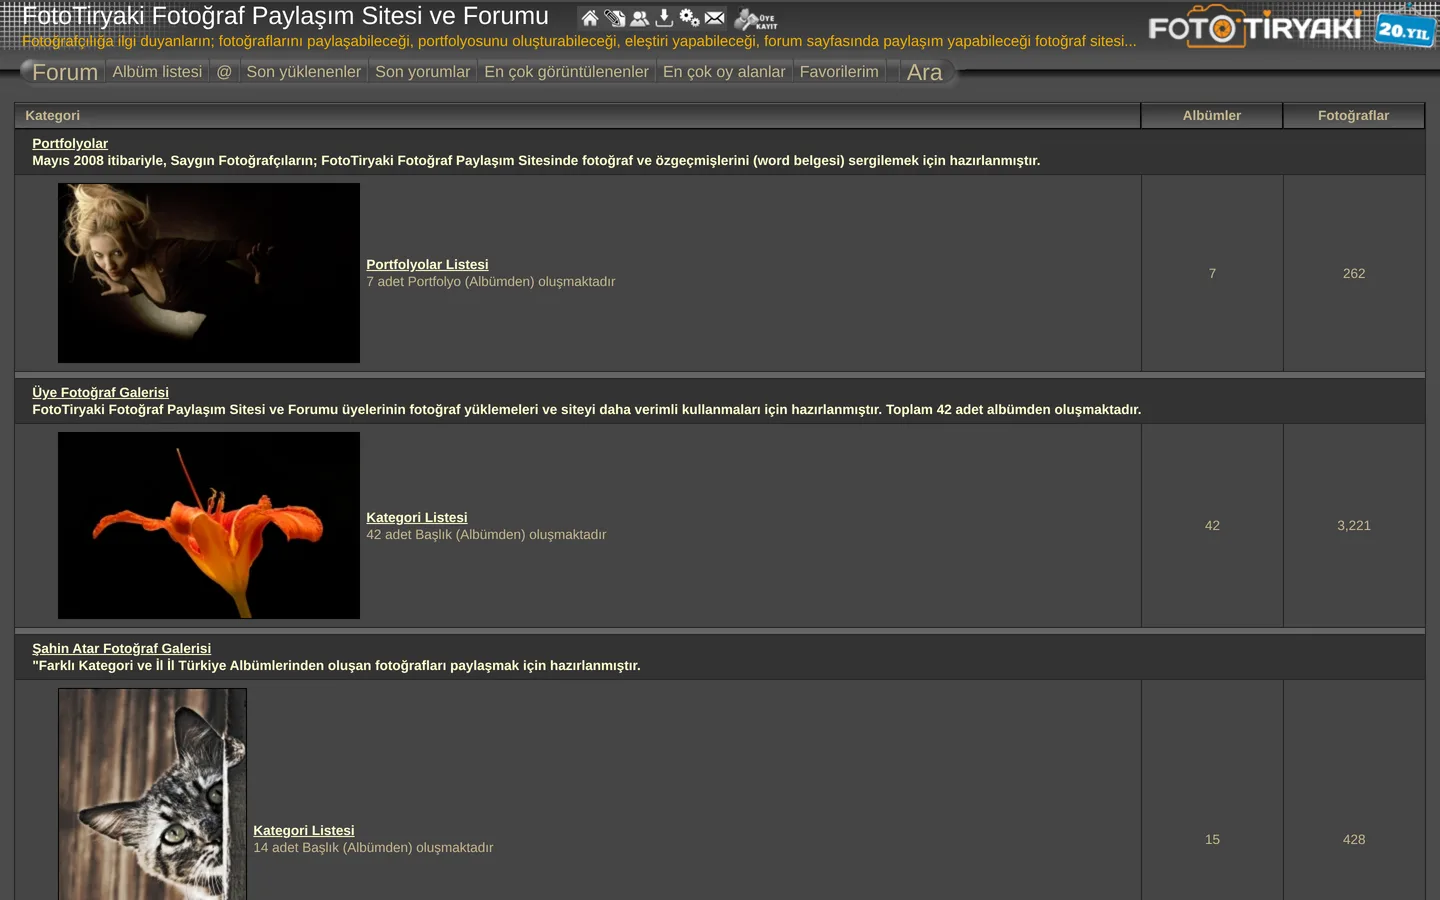This screenshot has height=900, width=1440.
Task: Open the orange lily flower thumbnail
Action: click(209, 525)
